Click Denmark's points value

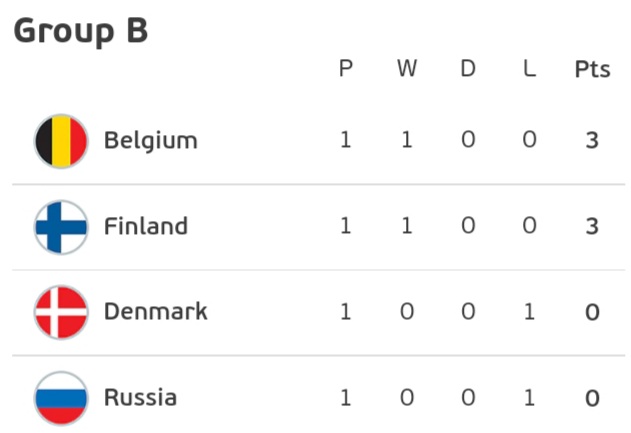[x=592, y=313]
